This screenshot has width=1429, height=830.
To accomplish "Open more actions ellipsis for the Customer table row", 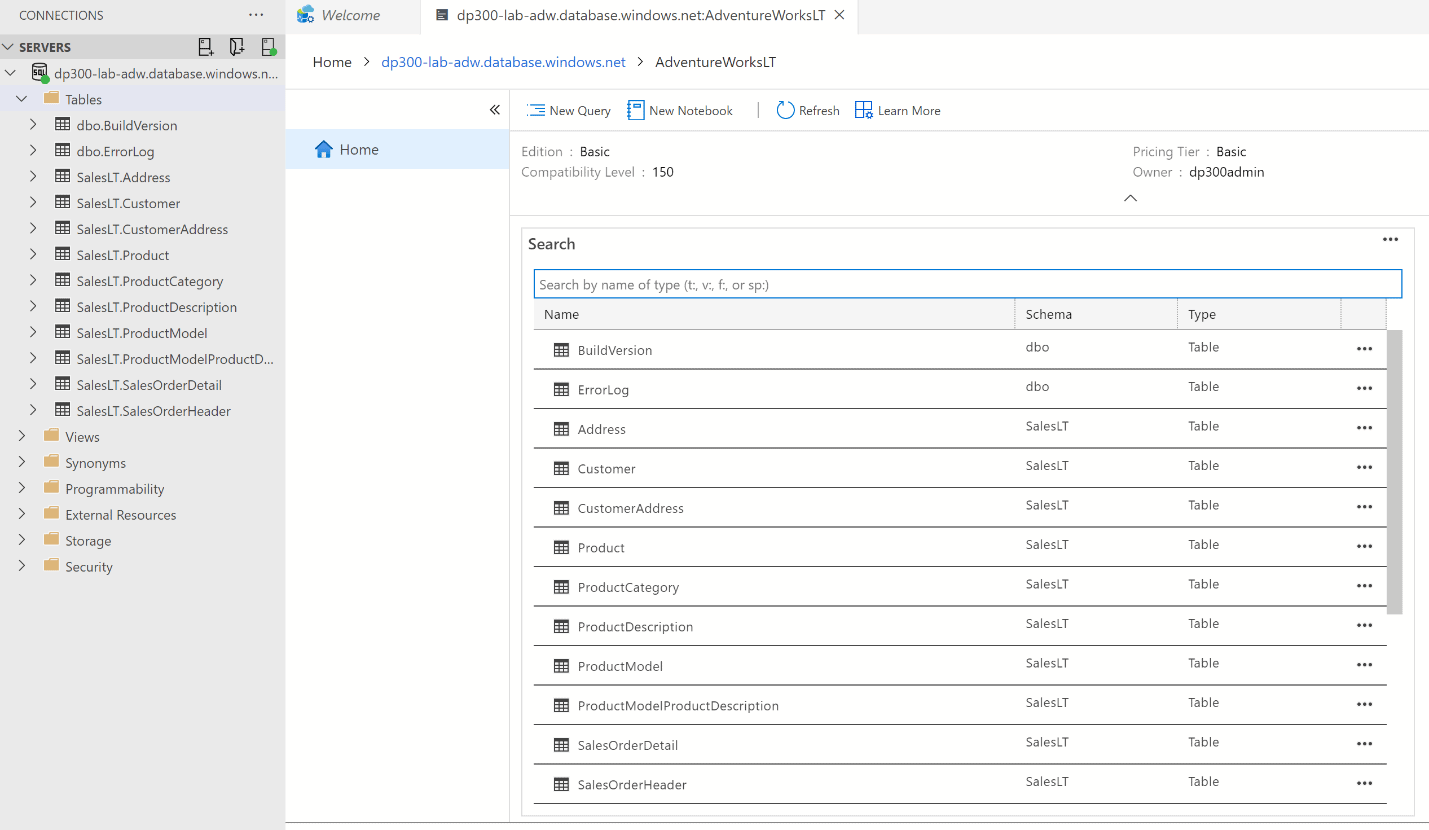I will click(x=1364, y=467).
